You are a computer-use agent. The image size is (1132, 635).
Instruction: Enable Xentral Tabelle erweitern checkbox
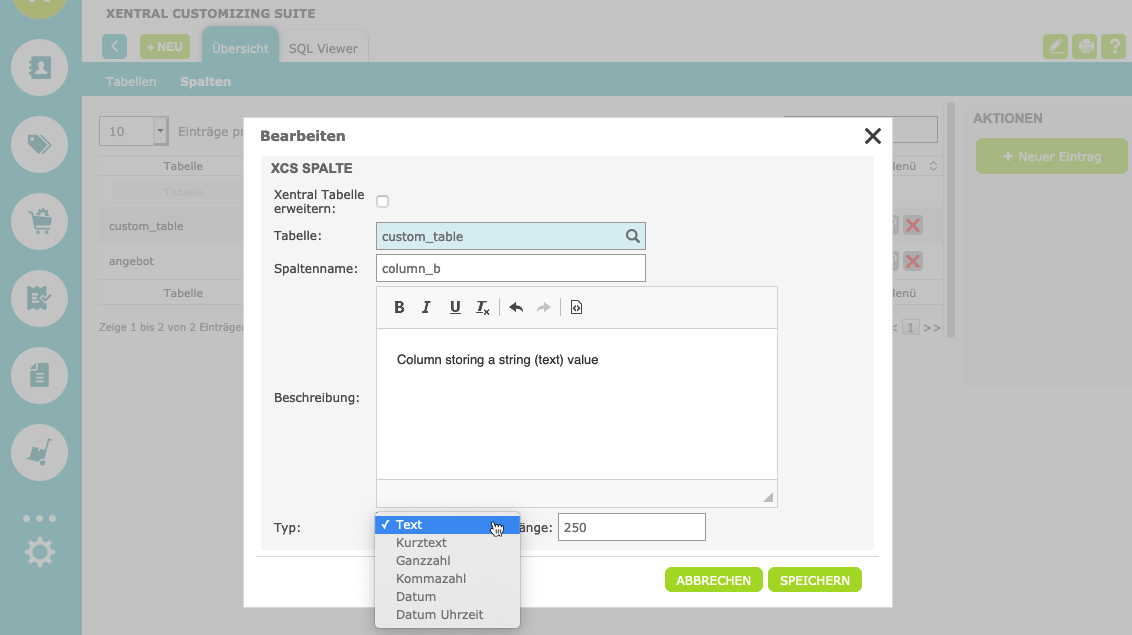(x=382, y=201)
